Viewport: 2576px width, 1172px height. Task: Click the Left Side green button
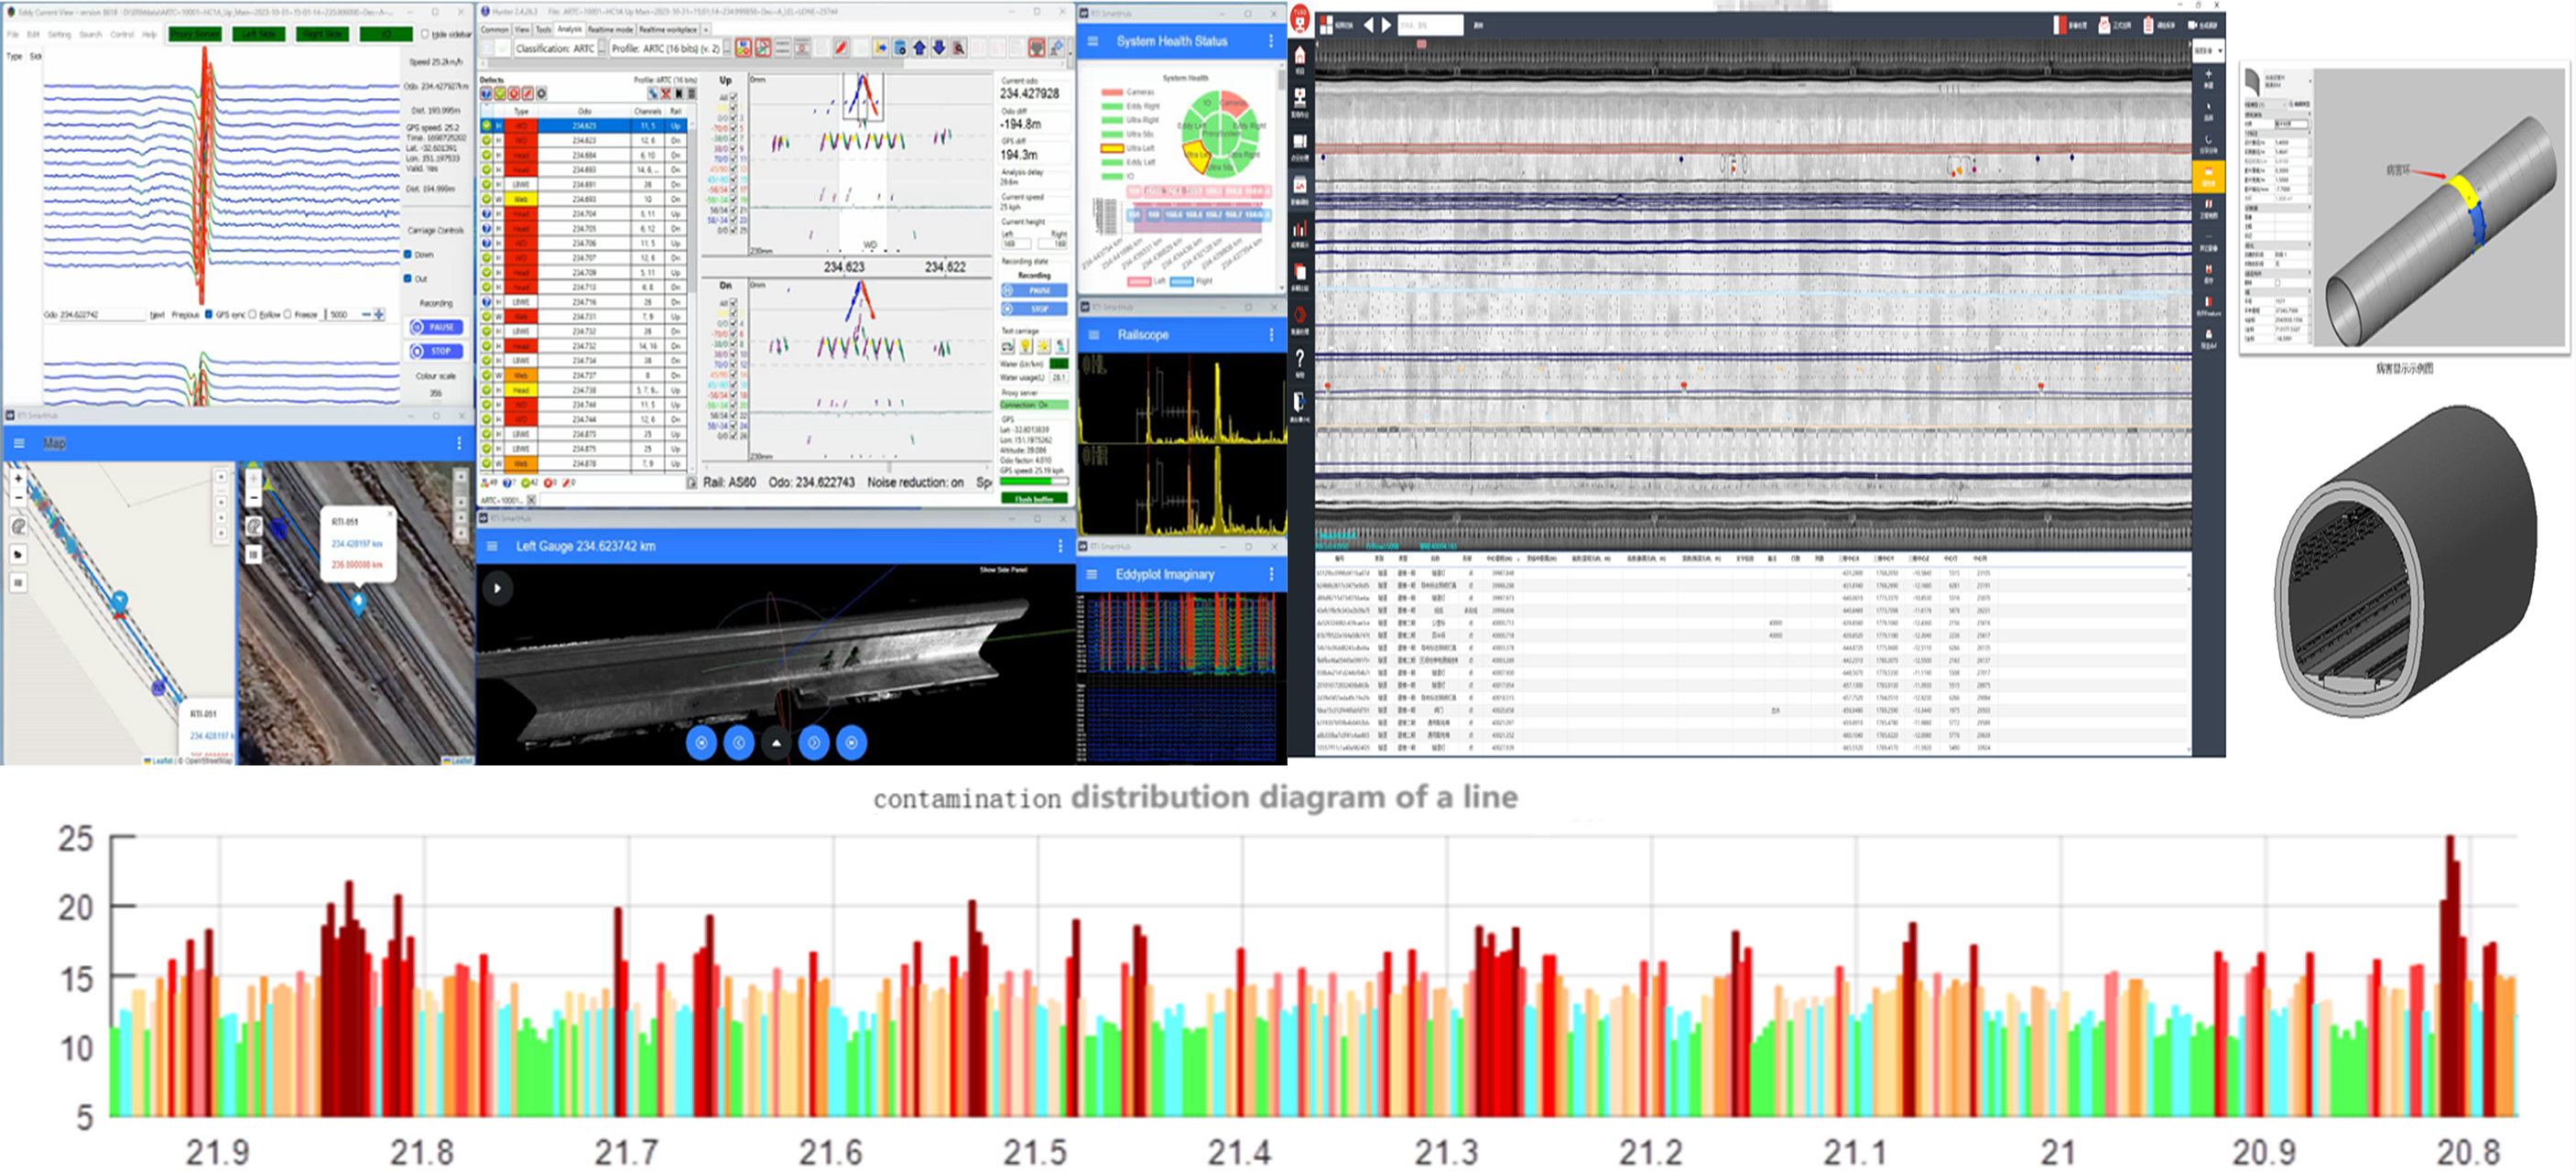coord(259,34)
